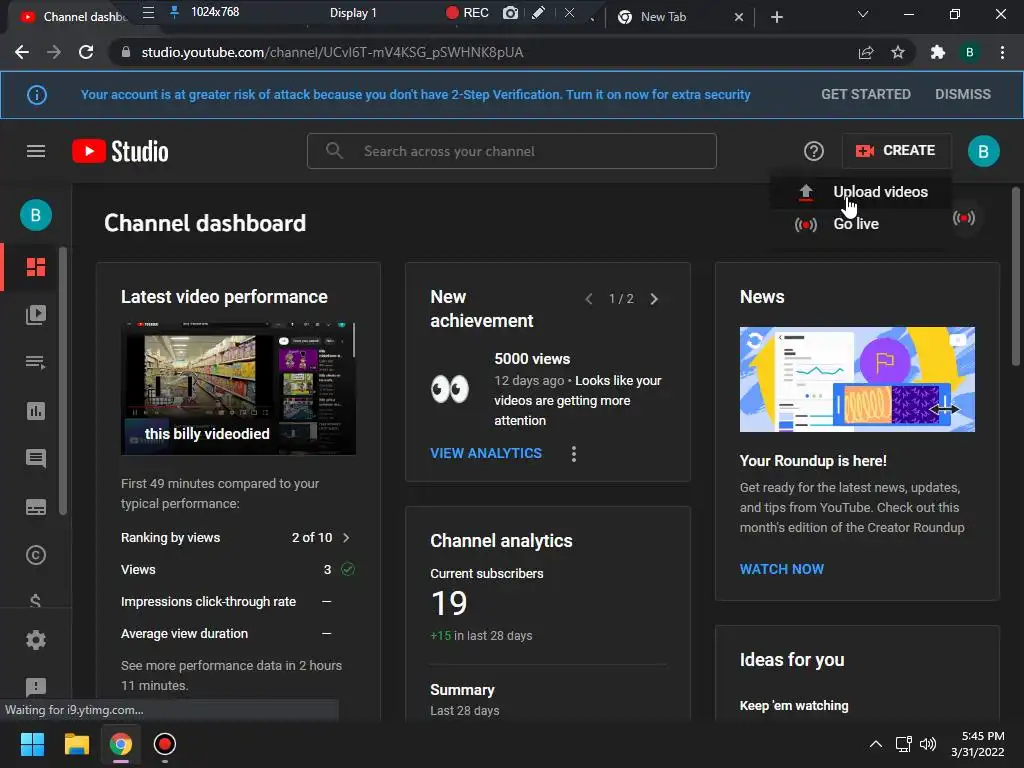Click the page vertical scrollbar
The height and width of the screenshot is (768, 1024).
[x=1016, y=277]
